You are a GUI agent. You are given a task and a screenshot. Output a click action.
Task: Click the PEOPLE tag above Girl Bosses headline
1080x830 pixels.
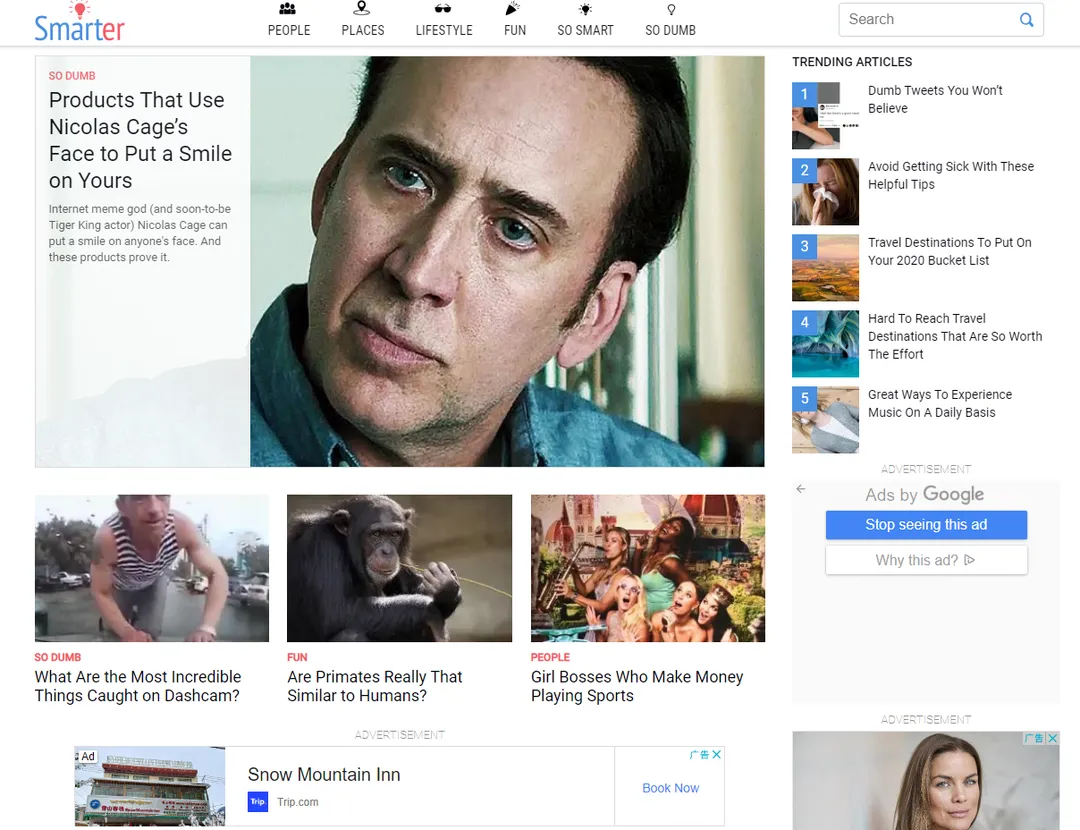point(550,657)
